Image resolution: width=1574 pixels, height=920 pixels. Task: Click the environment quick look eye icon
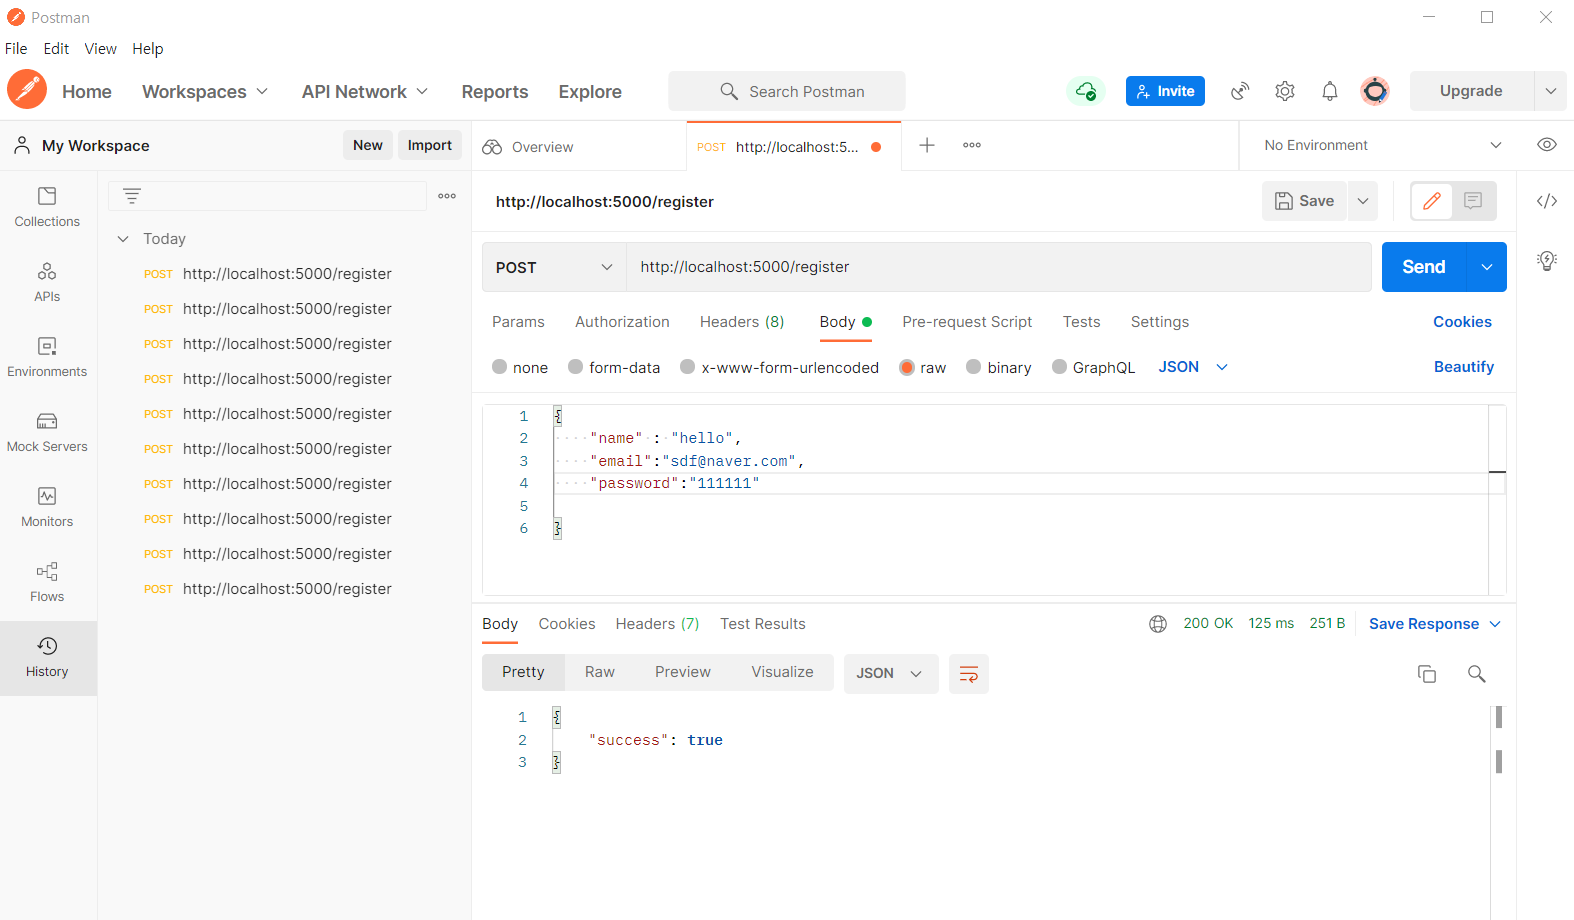[1547, 145]
